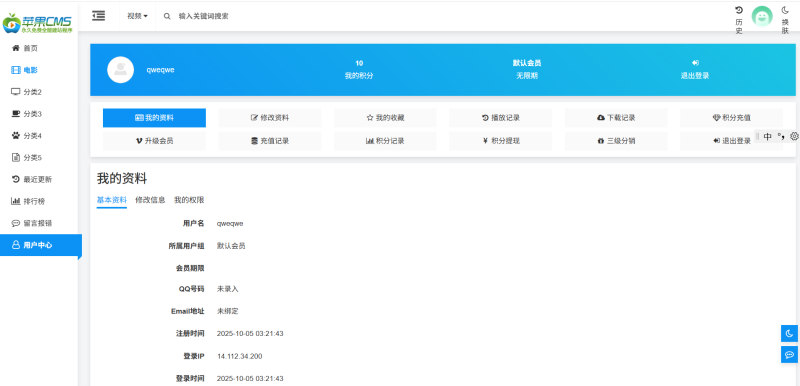800x386 pixels.
Task: Click the 所属用户组 value 默认会员
Action: tap(231, 246)
